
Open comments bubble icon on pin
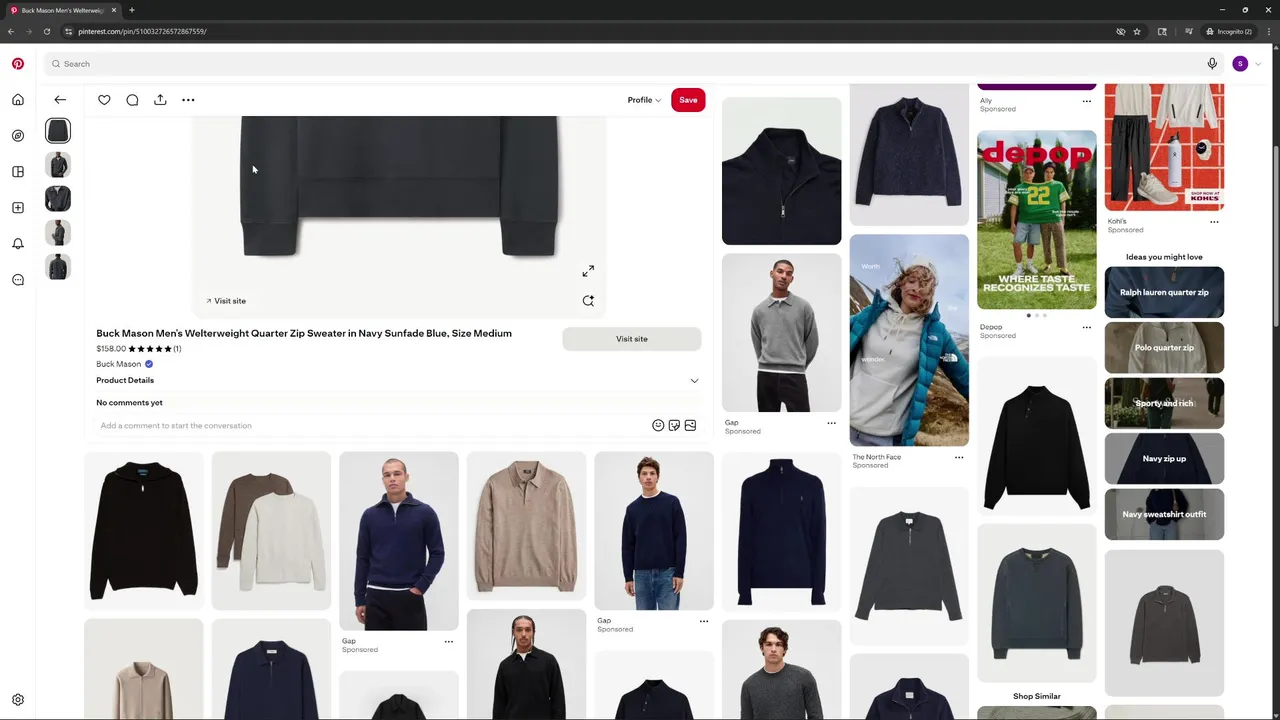(x=132, y=100)
